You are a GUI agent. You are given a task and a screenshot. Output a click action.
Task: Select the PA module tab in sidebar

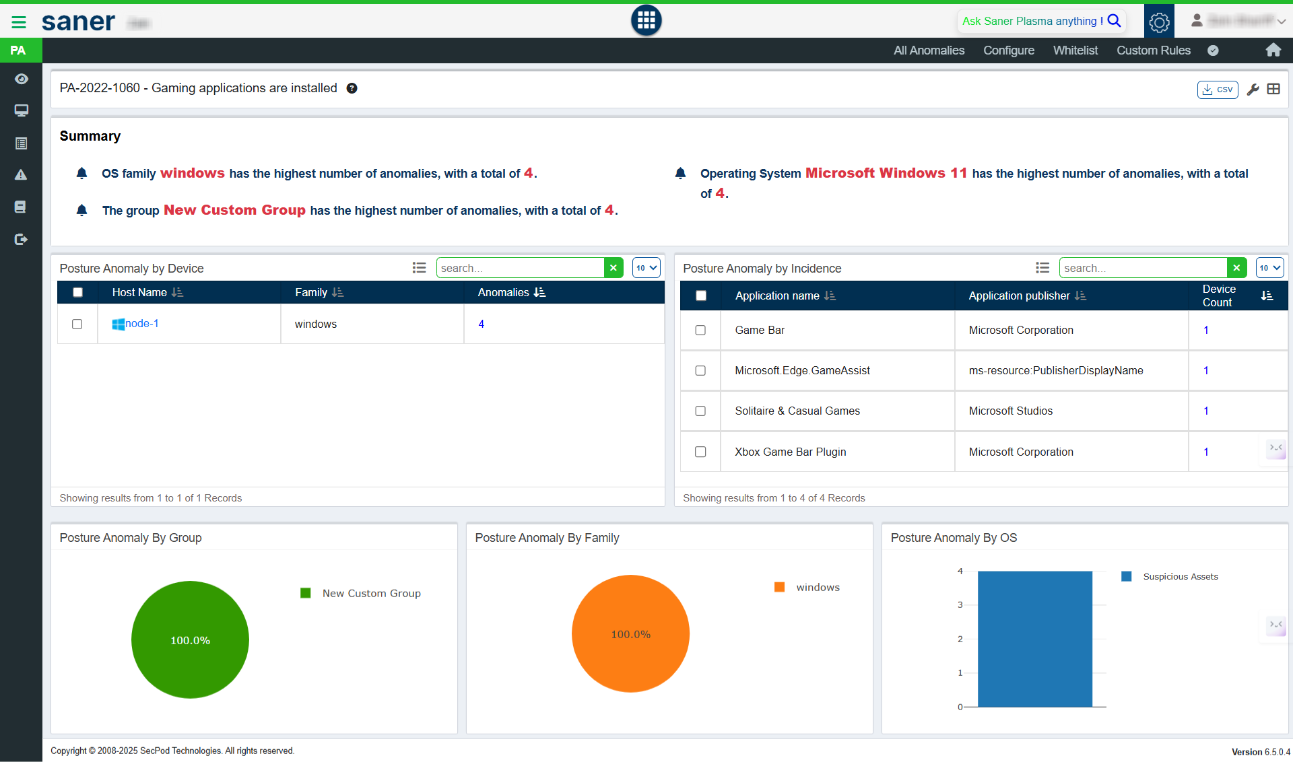19,50
